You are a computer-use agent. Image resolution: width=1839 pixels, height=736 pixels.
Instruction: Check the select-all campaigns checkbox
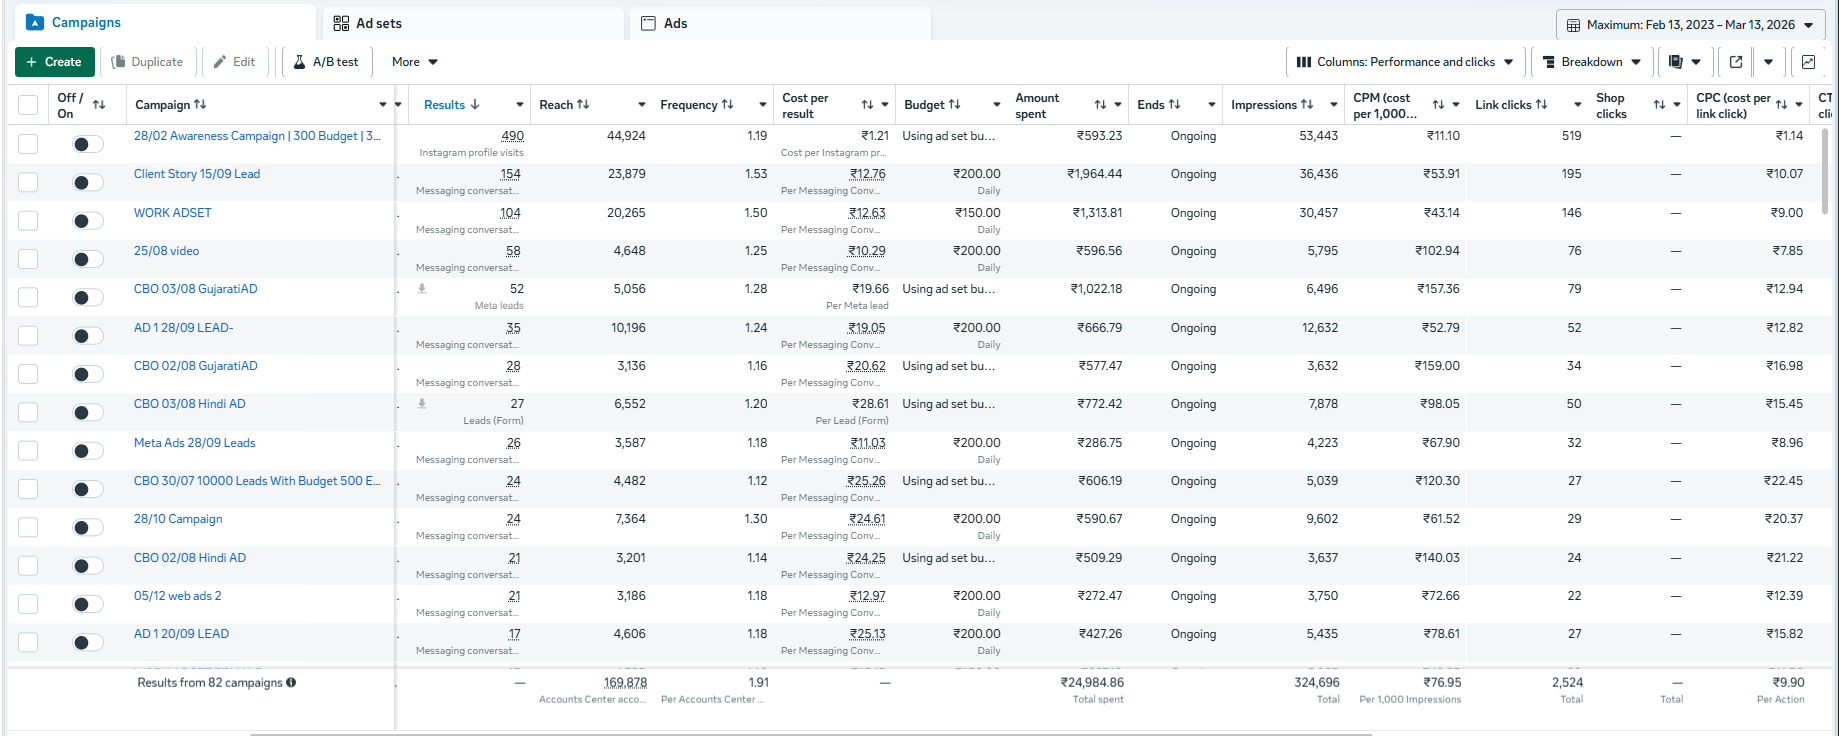tap(28, 105)
